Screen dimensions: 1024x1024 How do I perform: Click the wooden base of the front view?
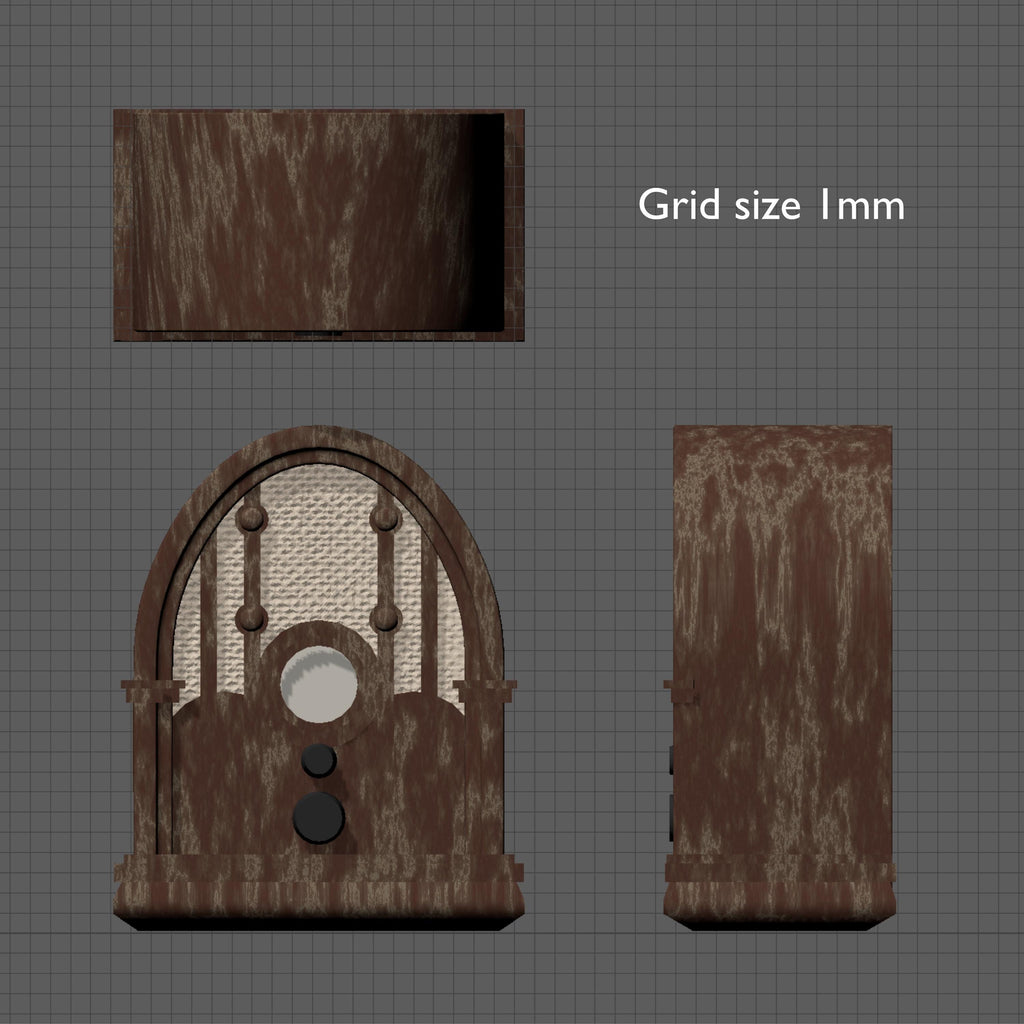coord(319,895)
